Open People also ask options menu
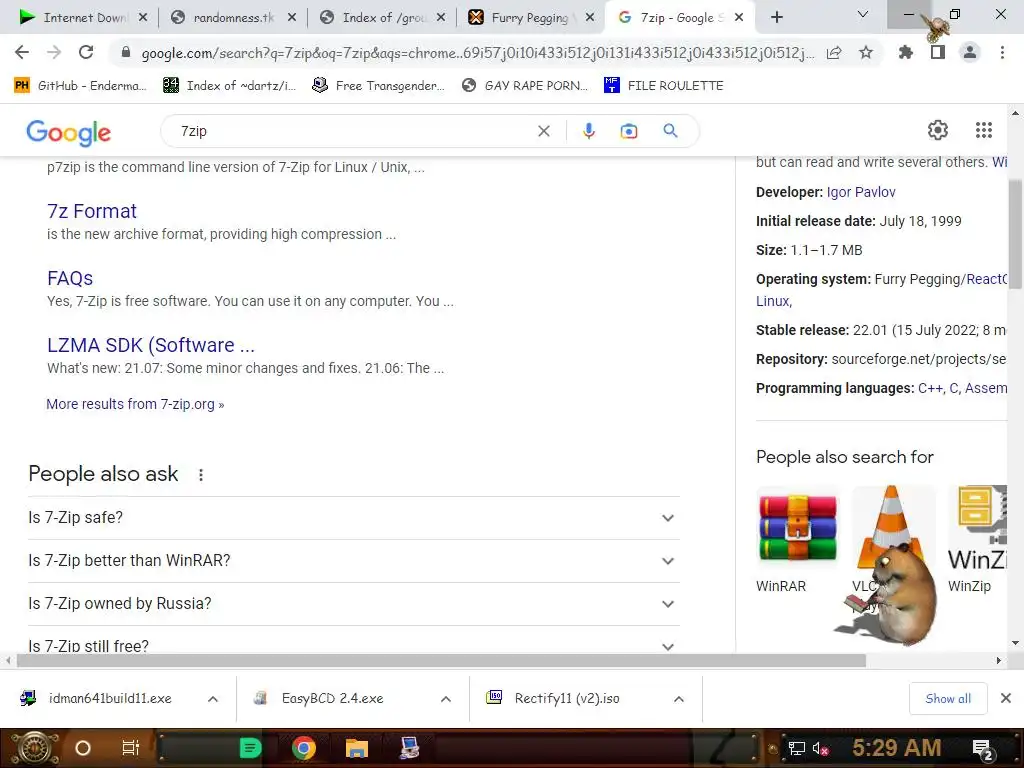Image resolution: width=1024 pixels, height=768 pixels. click(200, 475)
